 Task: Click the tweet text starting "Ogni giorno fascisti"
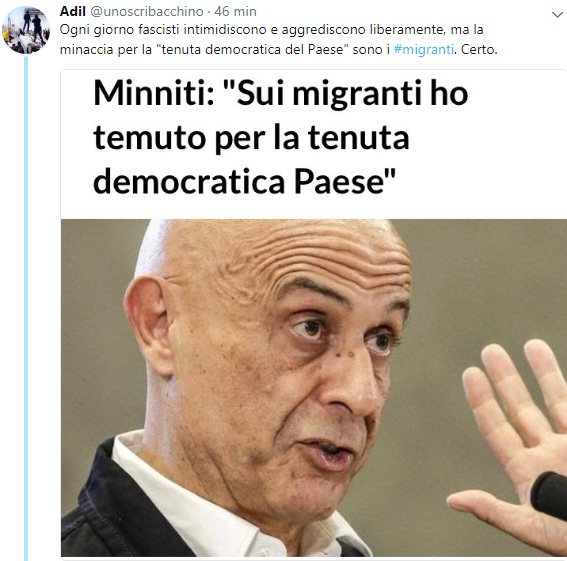click(x=278, y=39)
